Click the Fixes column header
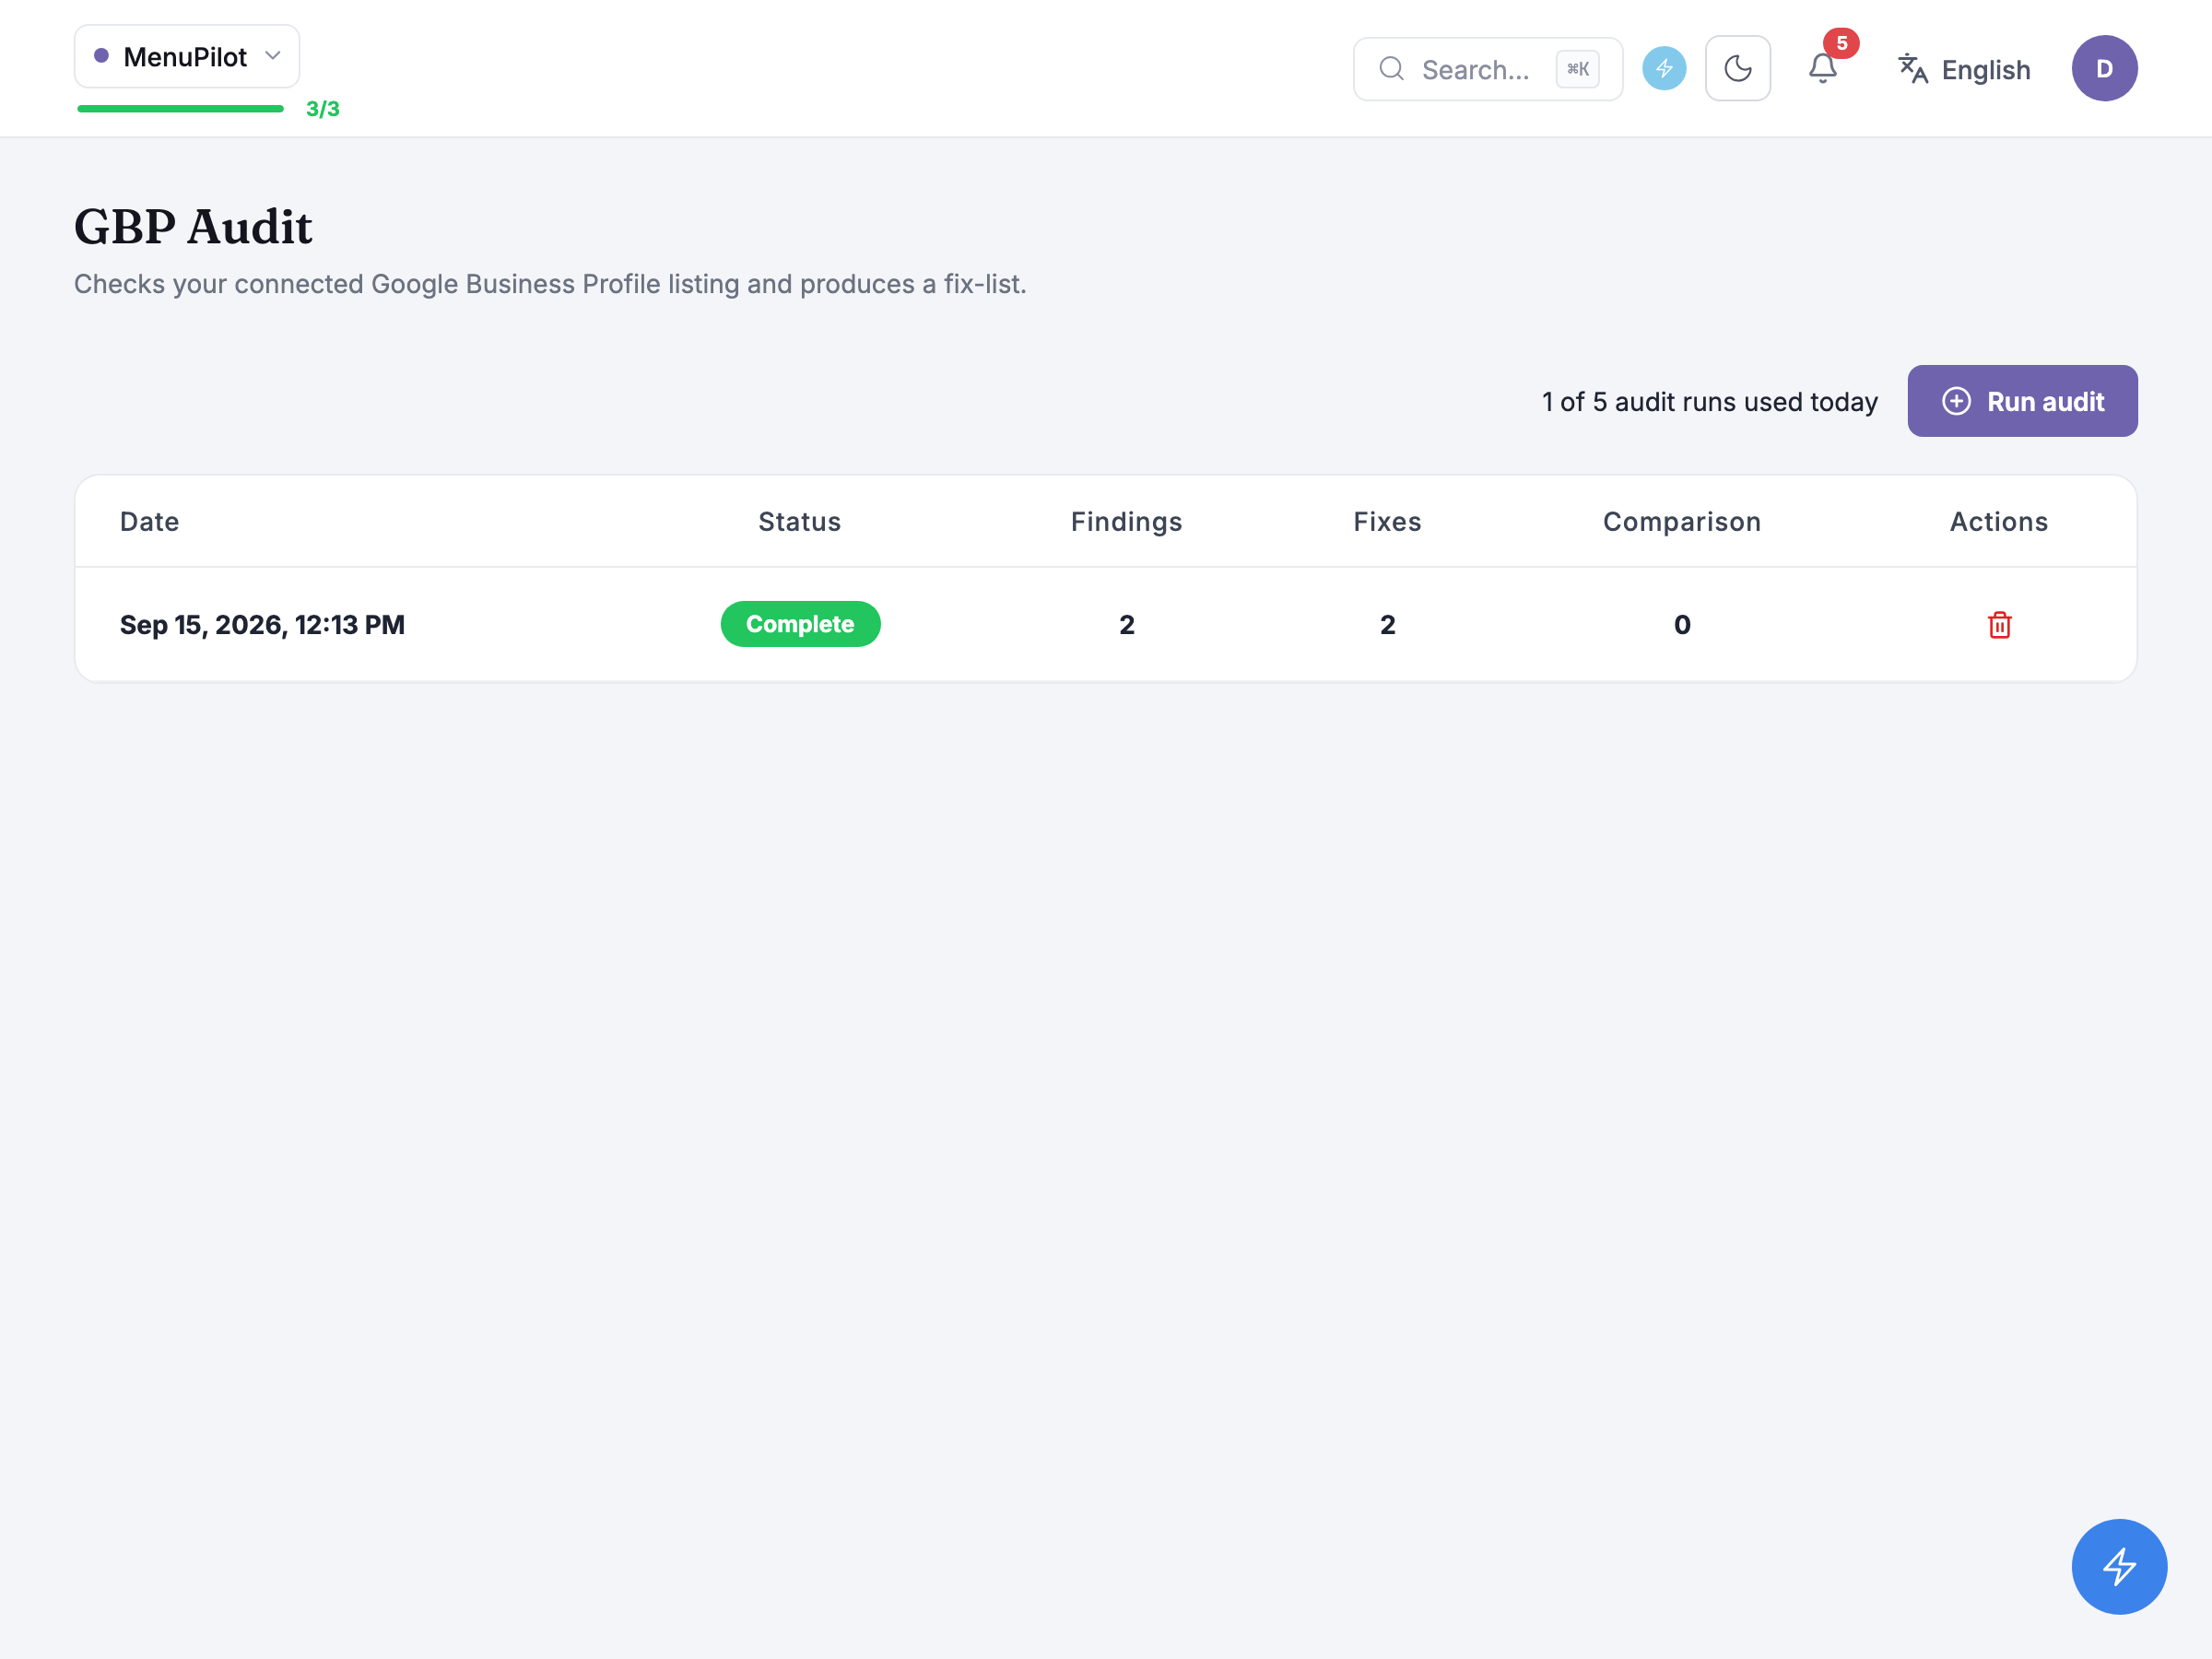 (x=1387, y=522)
